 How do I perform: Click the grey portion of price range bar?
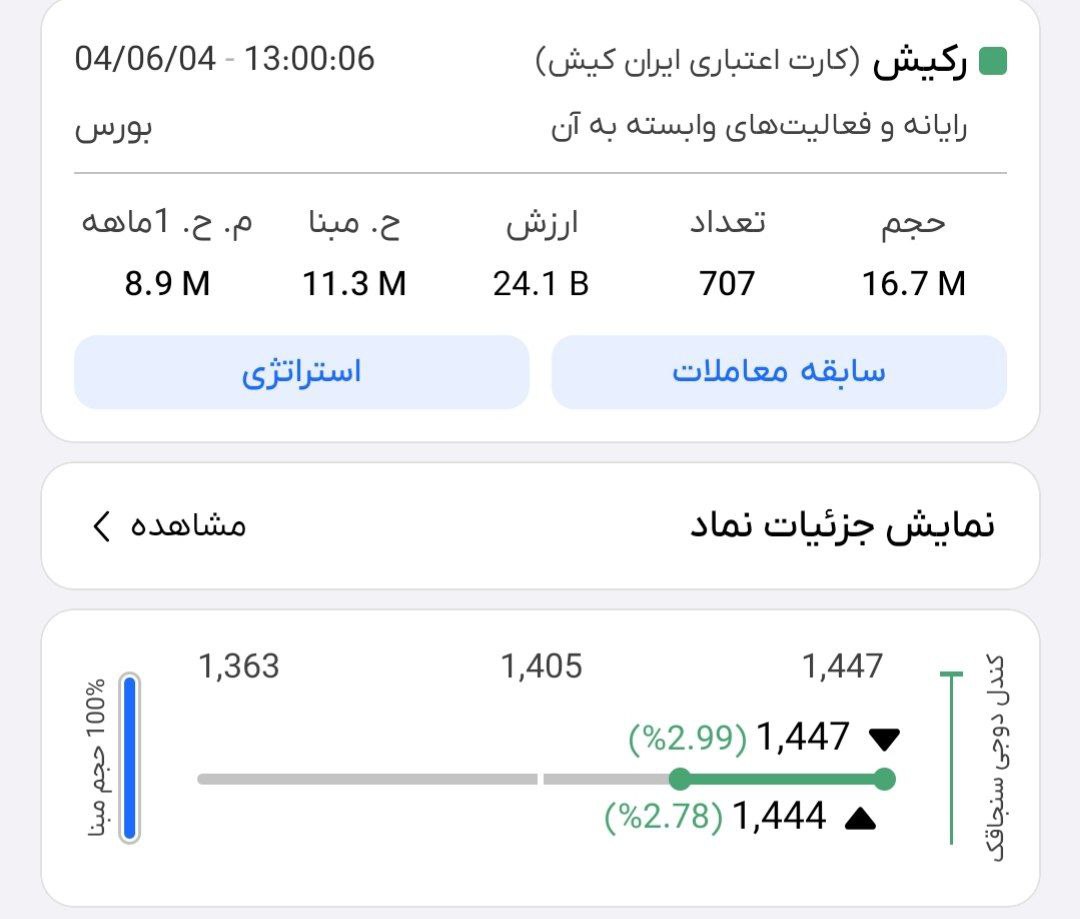400,779
